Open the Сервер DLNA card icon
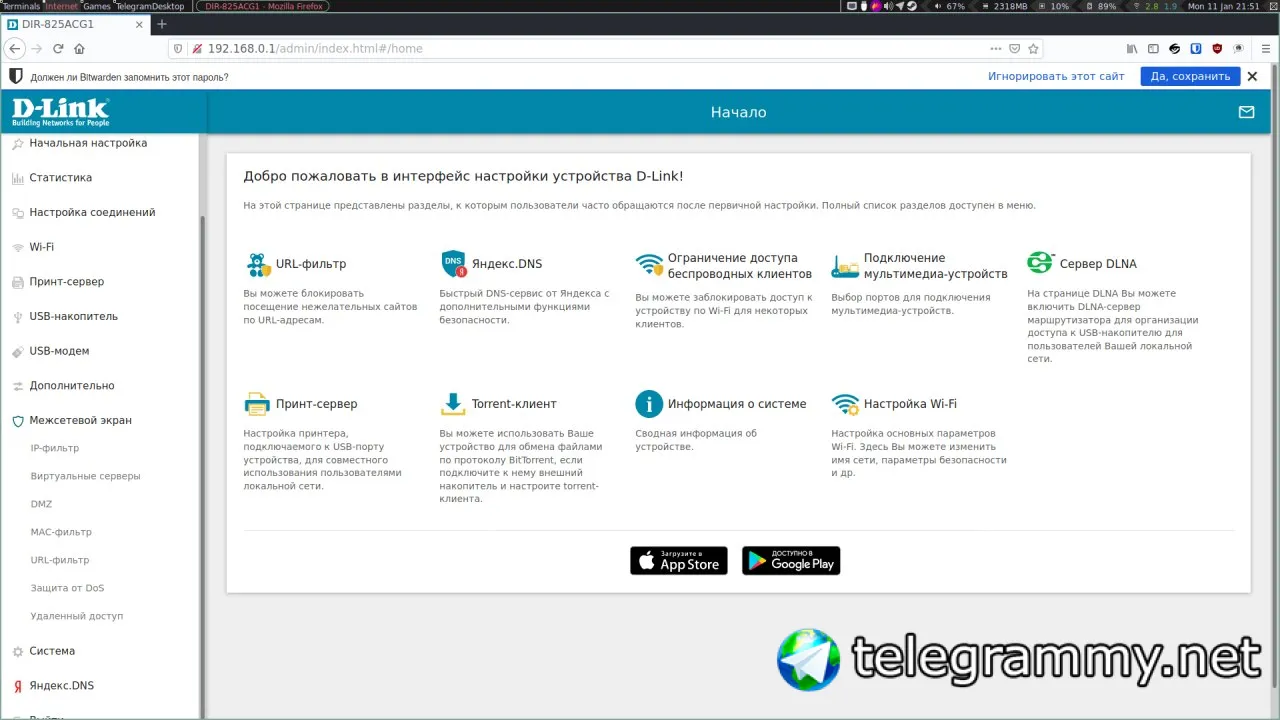1280x720 pixels. [1041, 263]
